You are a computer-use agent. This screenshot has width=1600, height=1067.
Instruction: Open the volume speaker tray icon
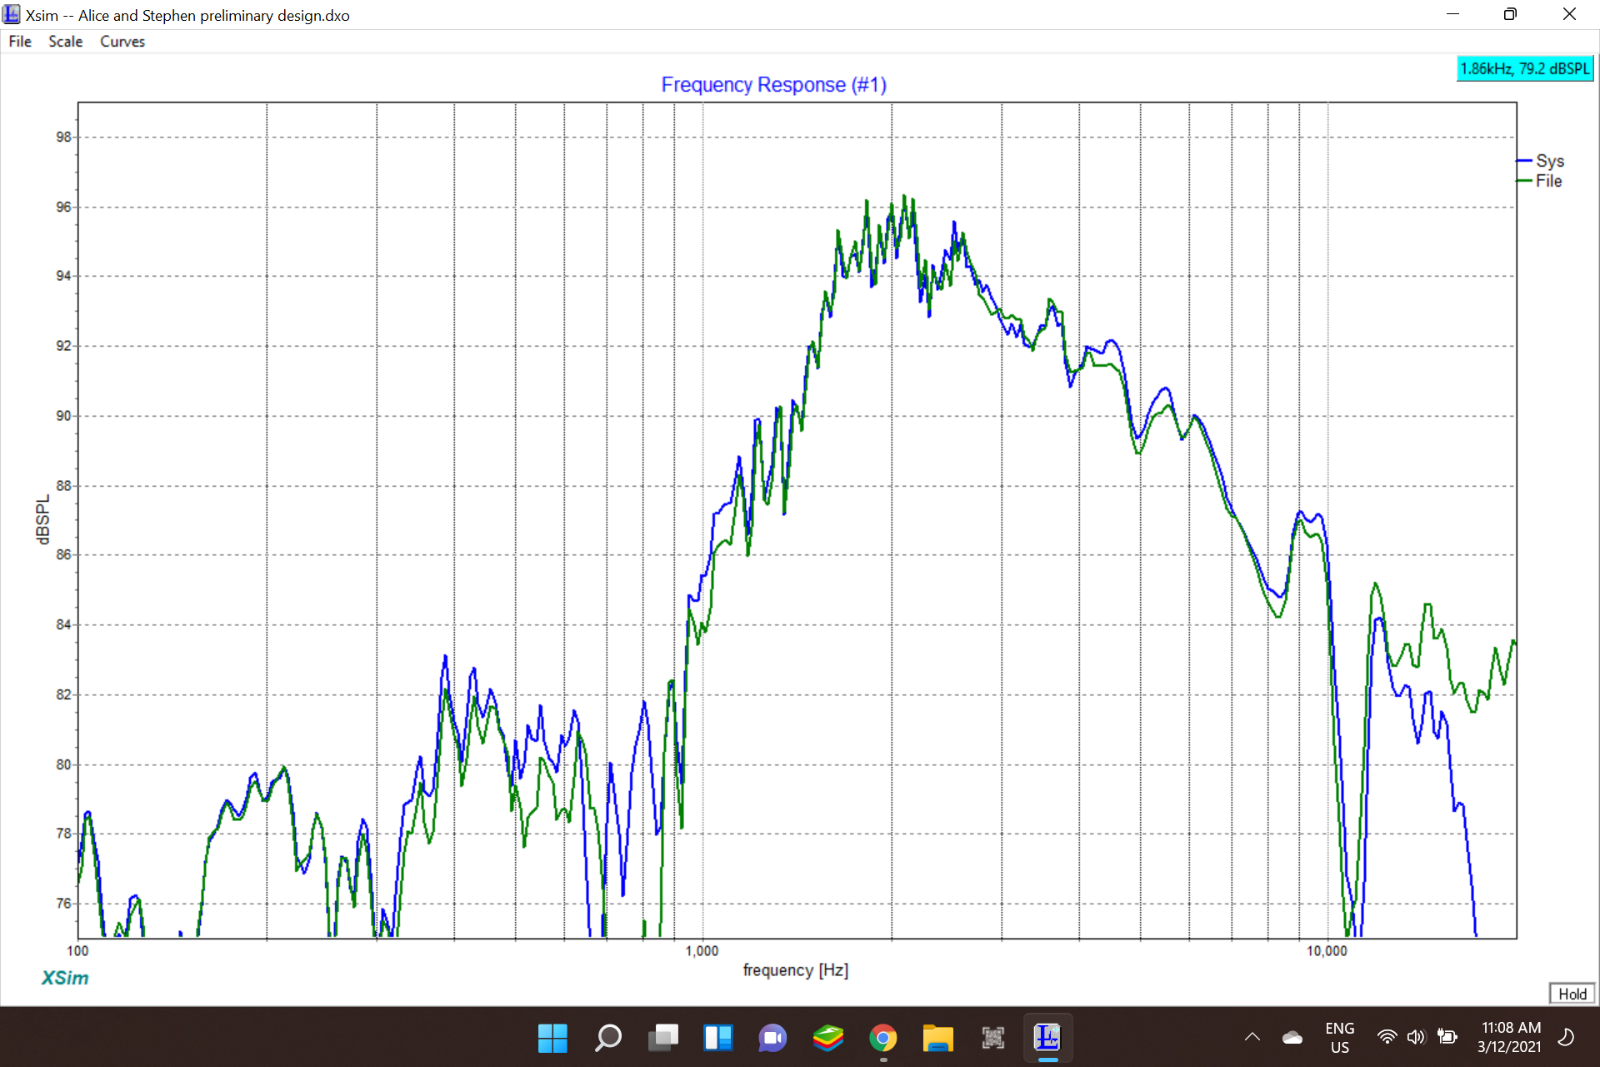coord(1416,1037)
